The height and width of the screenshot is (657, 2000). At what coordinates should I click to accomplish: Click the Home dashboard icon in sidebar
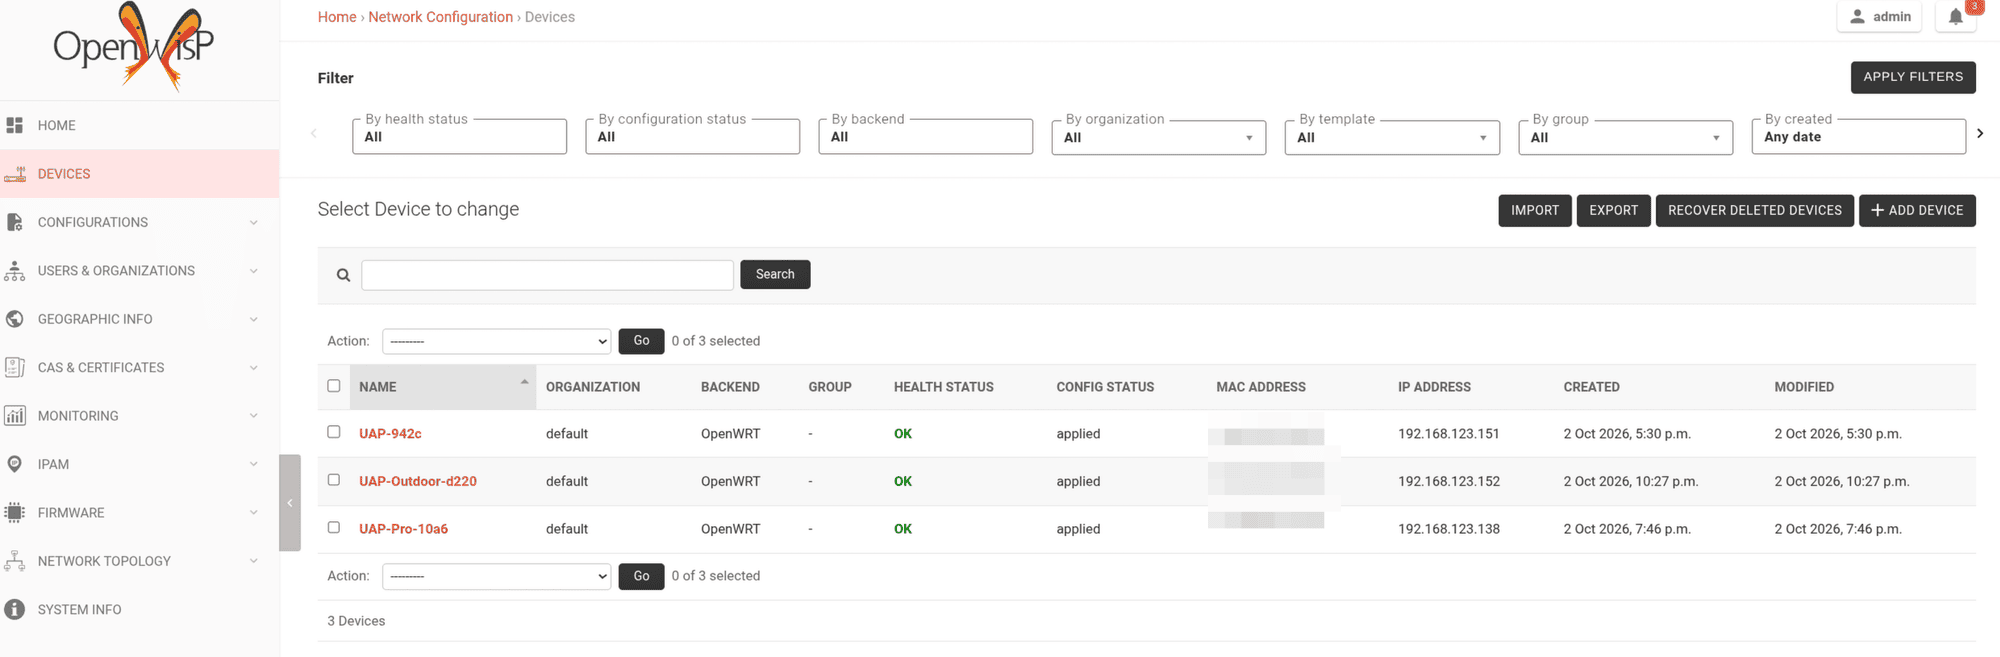click(15, 125)
